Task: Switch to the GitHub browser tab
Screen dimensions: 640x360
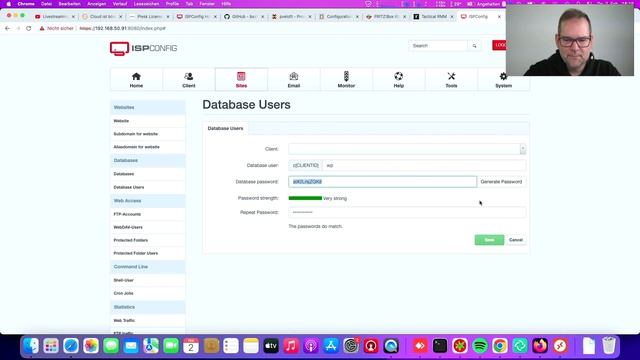Action: pos(244,17)
